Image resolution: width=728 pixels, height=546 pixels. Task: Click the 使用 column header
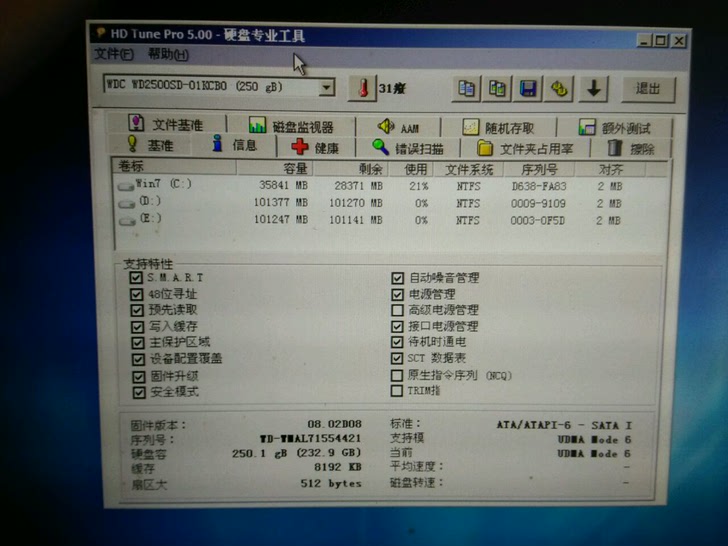[x=411, y=169]
